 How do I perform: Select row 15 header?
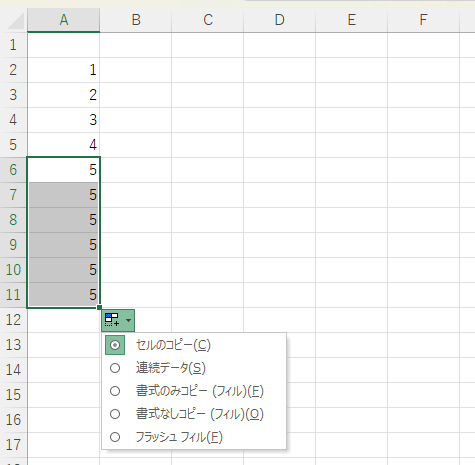pos(13,395)
